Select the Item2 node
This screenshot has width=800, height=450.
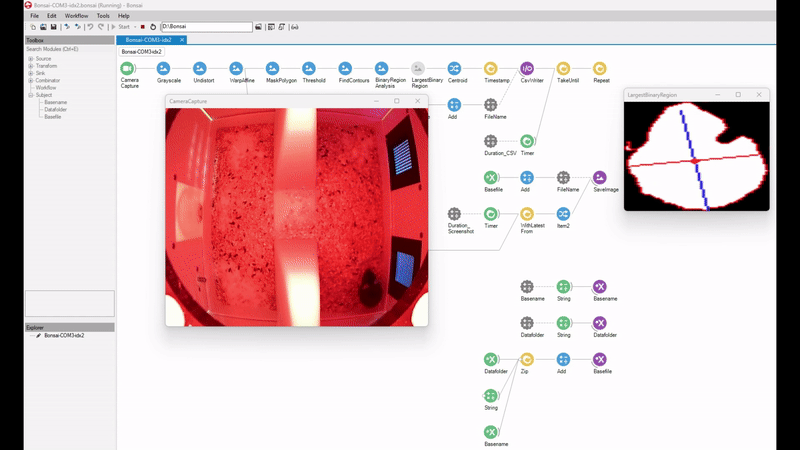tap(563, 214)
